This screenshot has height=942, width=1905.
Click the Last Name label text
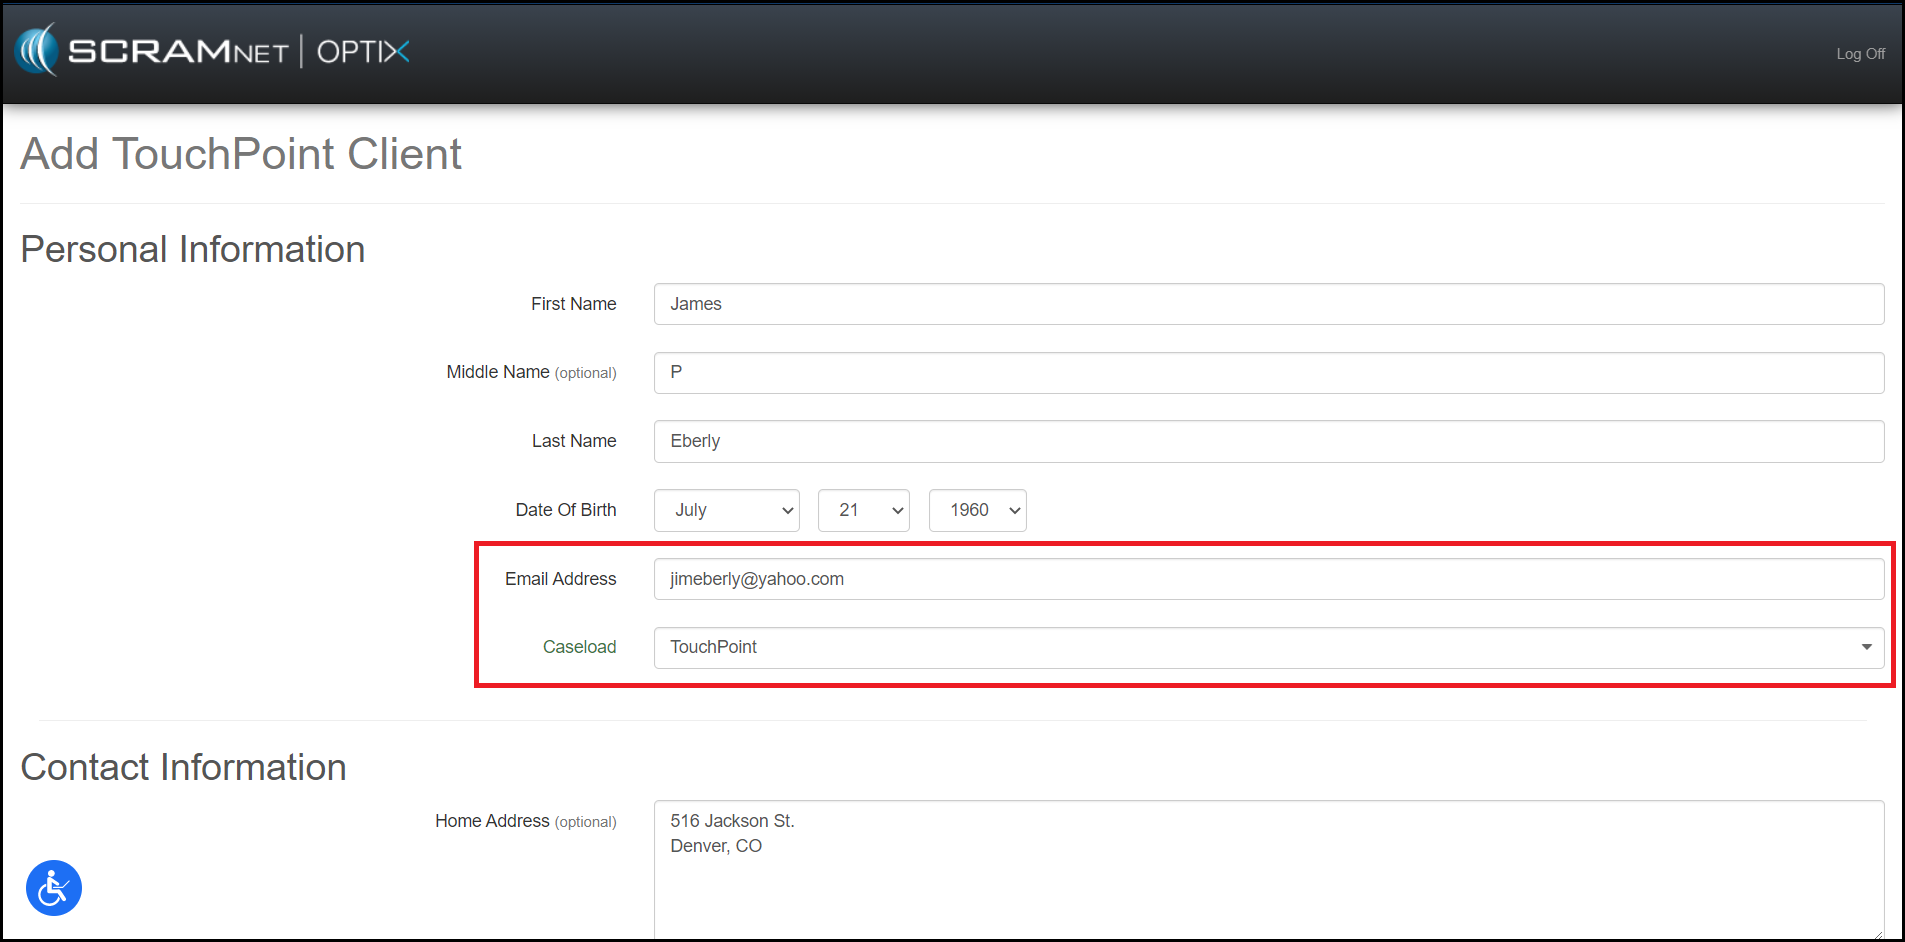573,441
